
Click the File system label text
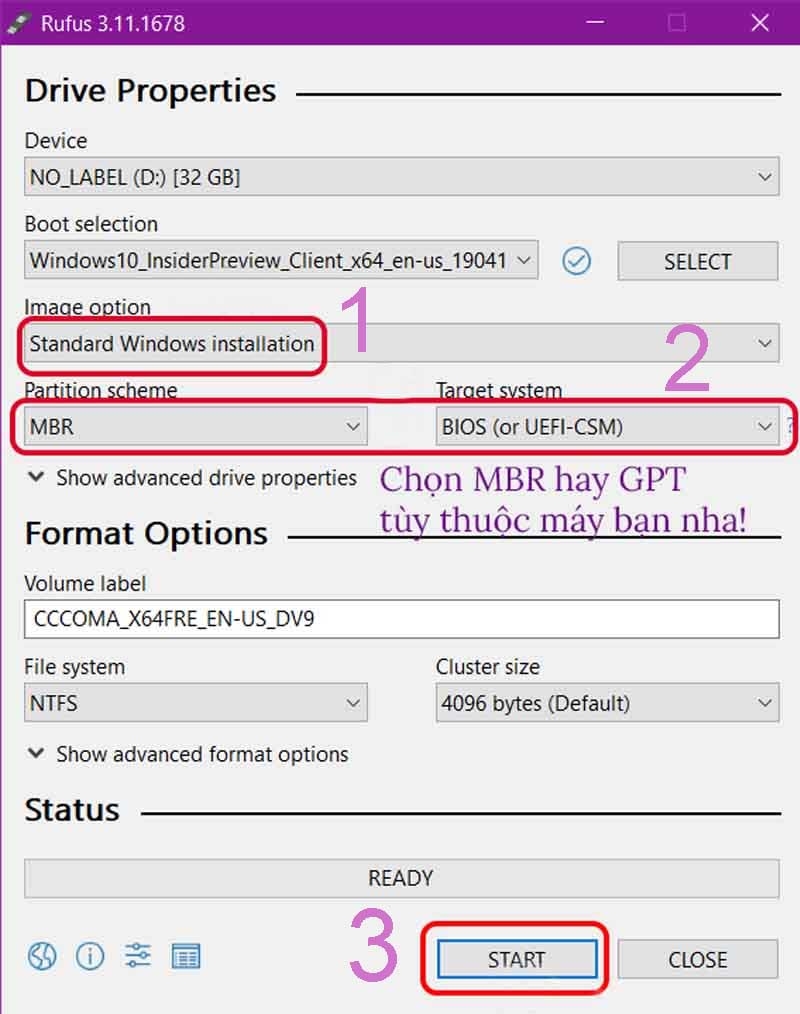74,667
